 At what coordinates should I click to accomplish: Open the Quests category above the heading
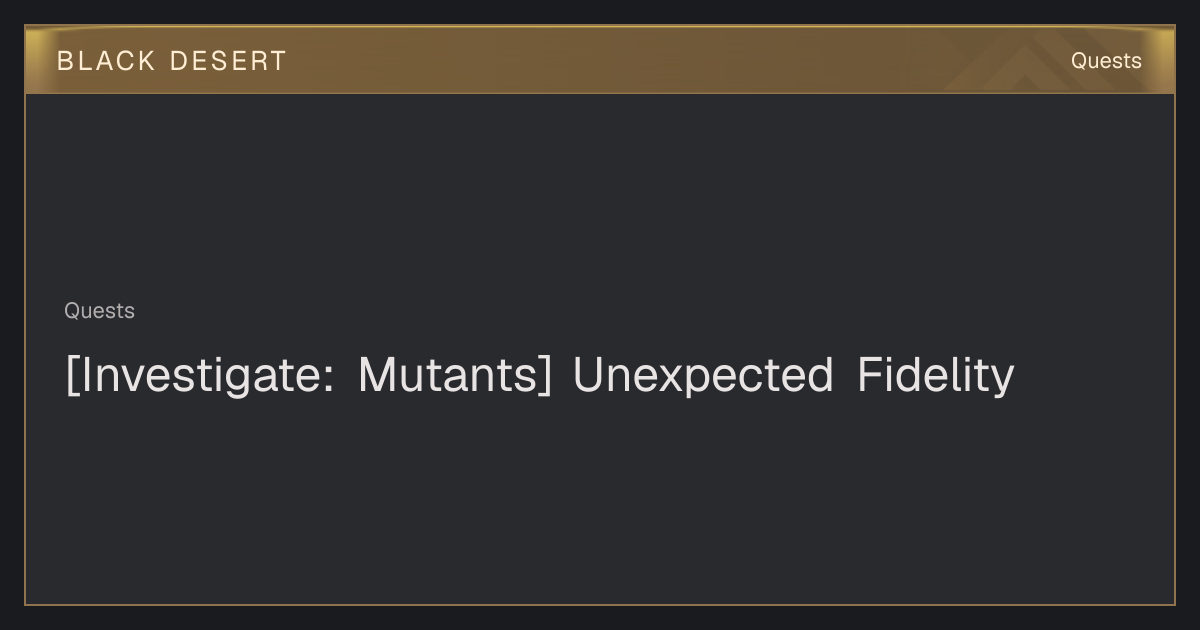pyautogui.click(x=99, y=311)
